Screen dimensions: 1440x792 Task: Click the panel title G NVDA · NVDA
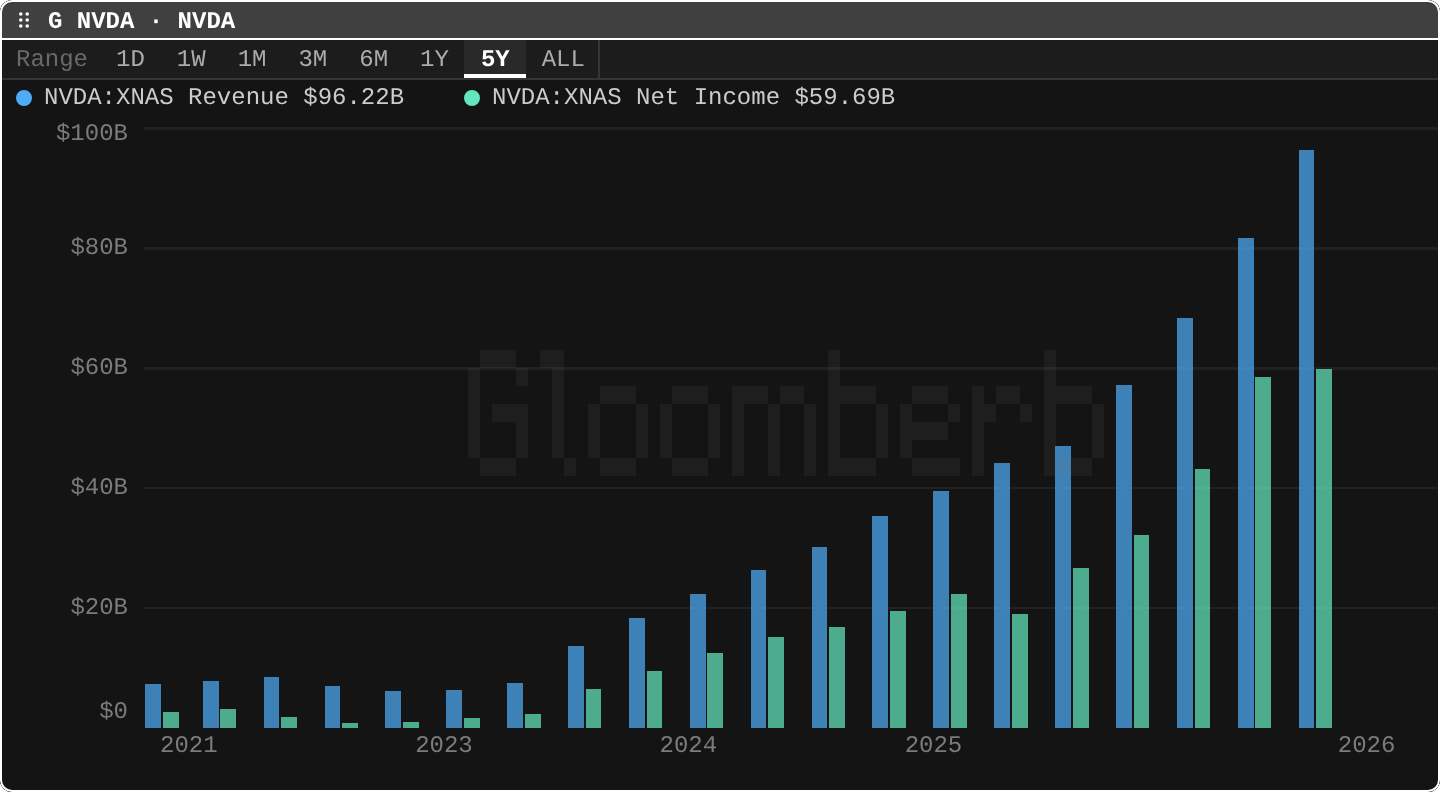pyautogui.click(x=141, y=21)
